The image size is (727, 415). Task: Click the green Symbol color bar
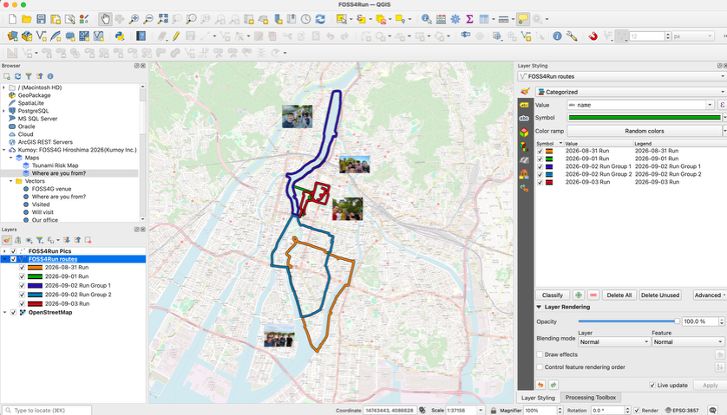coord(644,118)
